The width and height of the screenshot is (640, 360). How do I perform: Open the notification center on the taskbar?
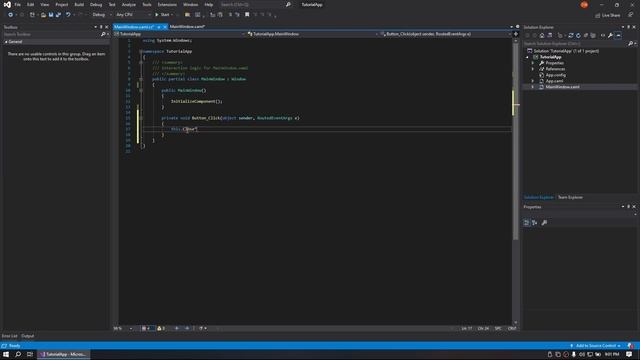coord(629,354)
